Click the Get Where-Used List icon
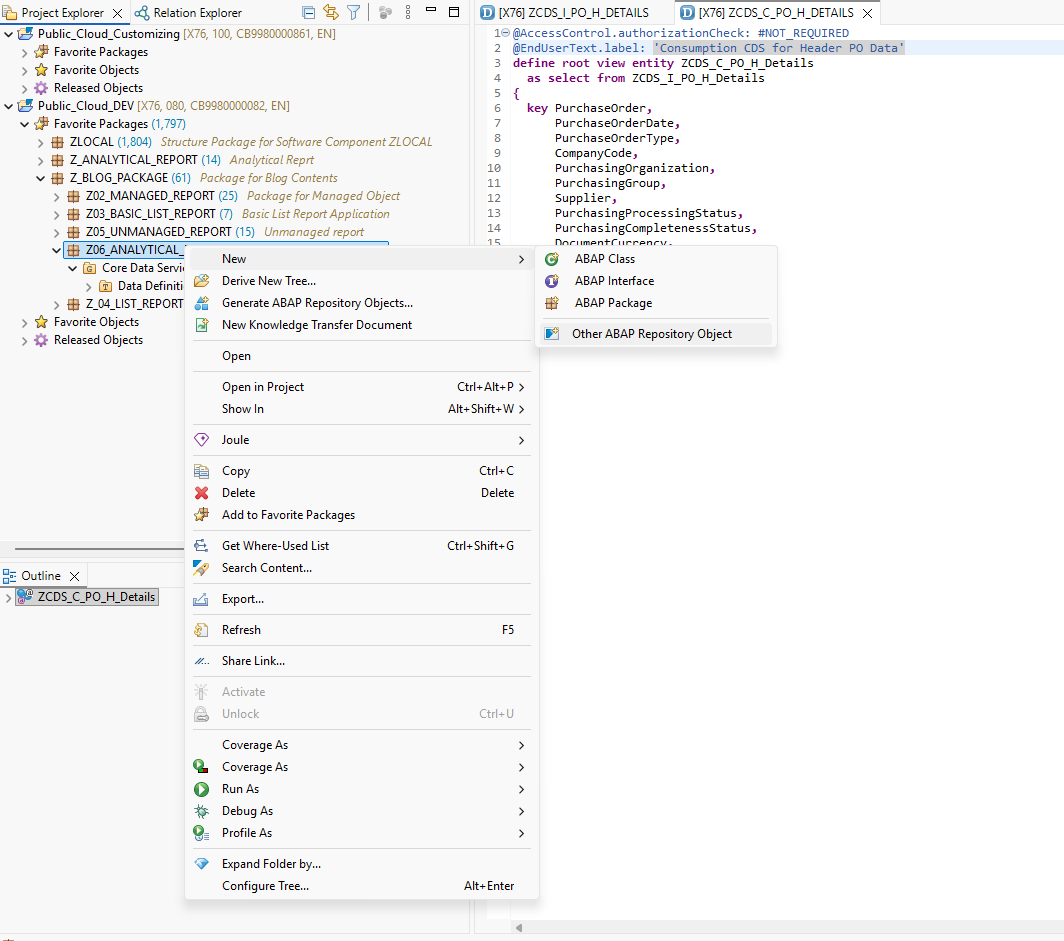Screen dimensions: 1064x941 pyautogui.click(x=202, y=546)
